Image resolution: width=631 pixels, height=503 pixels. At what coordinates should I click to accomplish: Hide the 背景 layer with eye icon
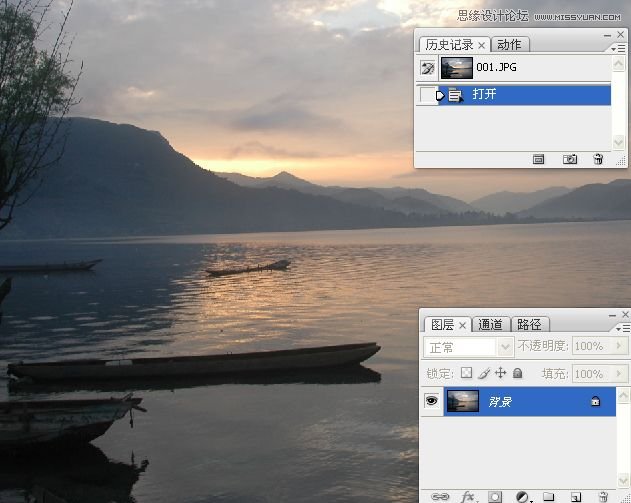pyautogui.click(x=431, y=400)
